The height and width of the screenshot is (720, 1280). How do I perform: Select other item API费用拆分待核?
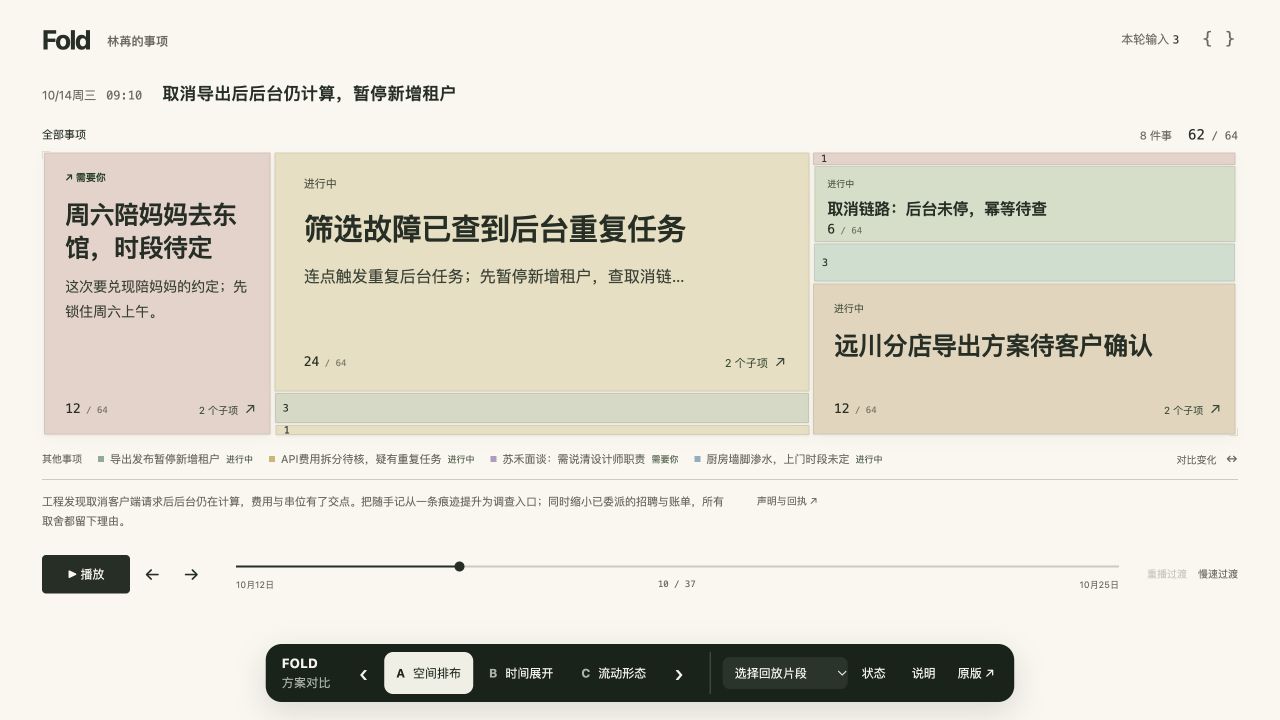371,459
